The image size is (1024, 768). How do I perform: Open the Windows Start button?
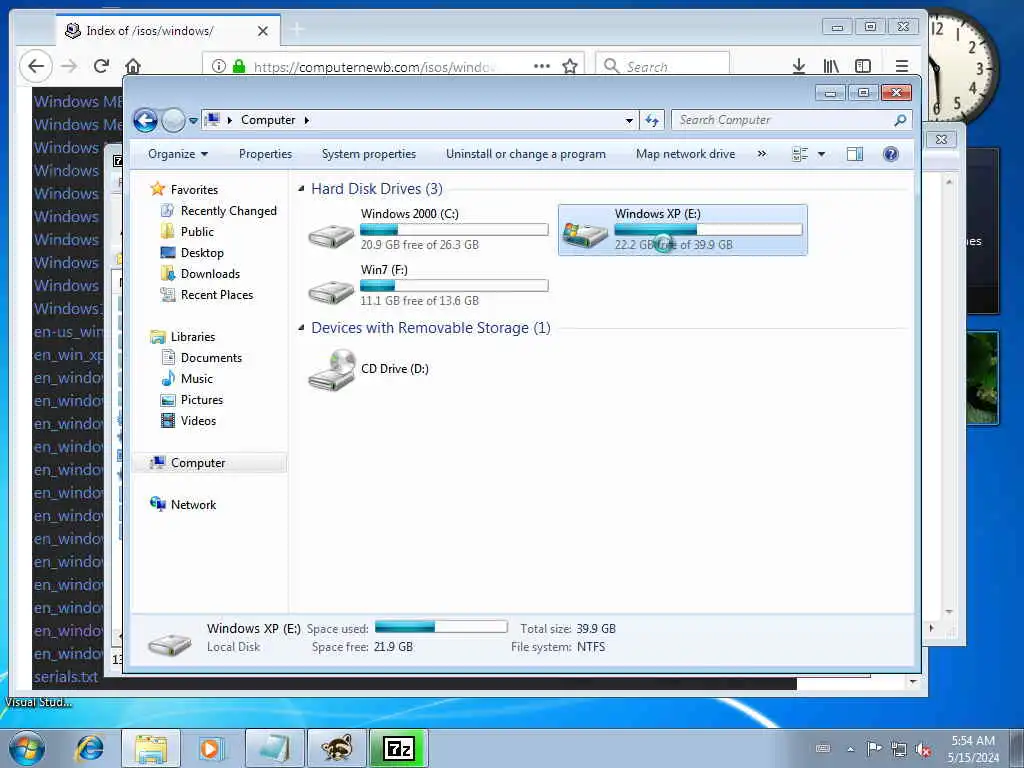(27, 748)
